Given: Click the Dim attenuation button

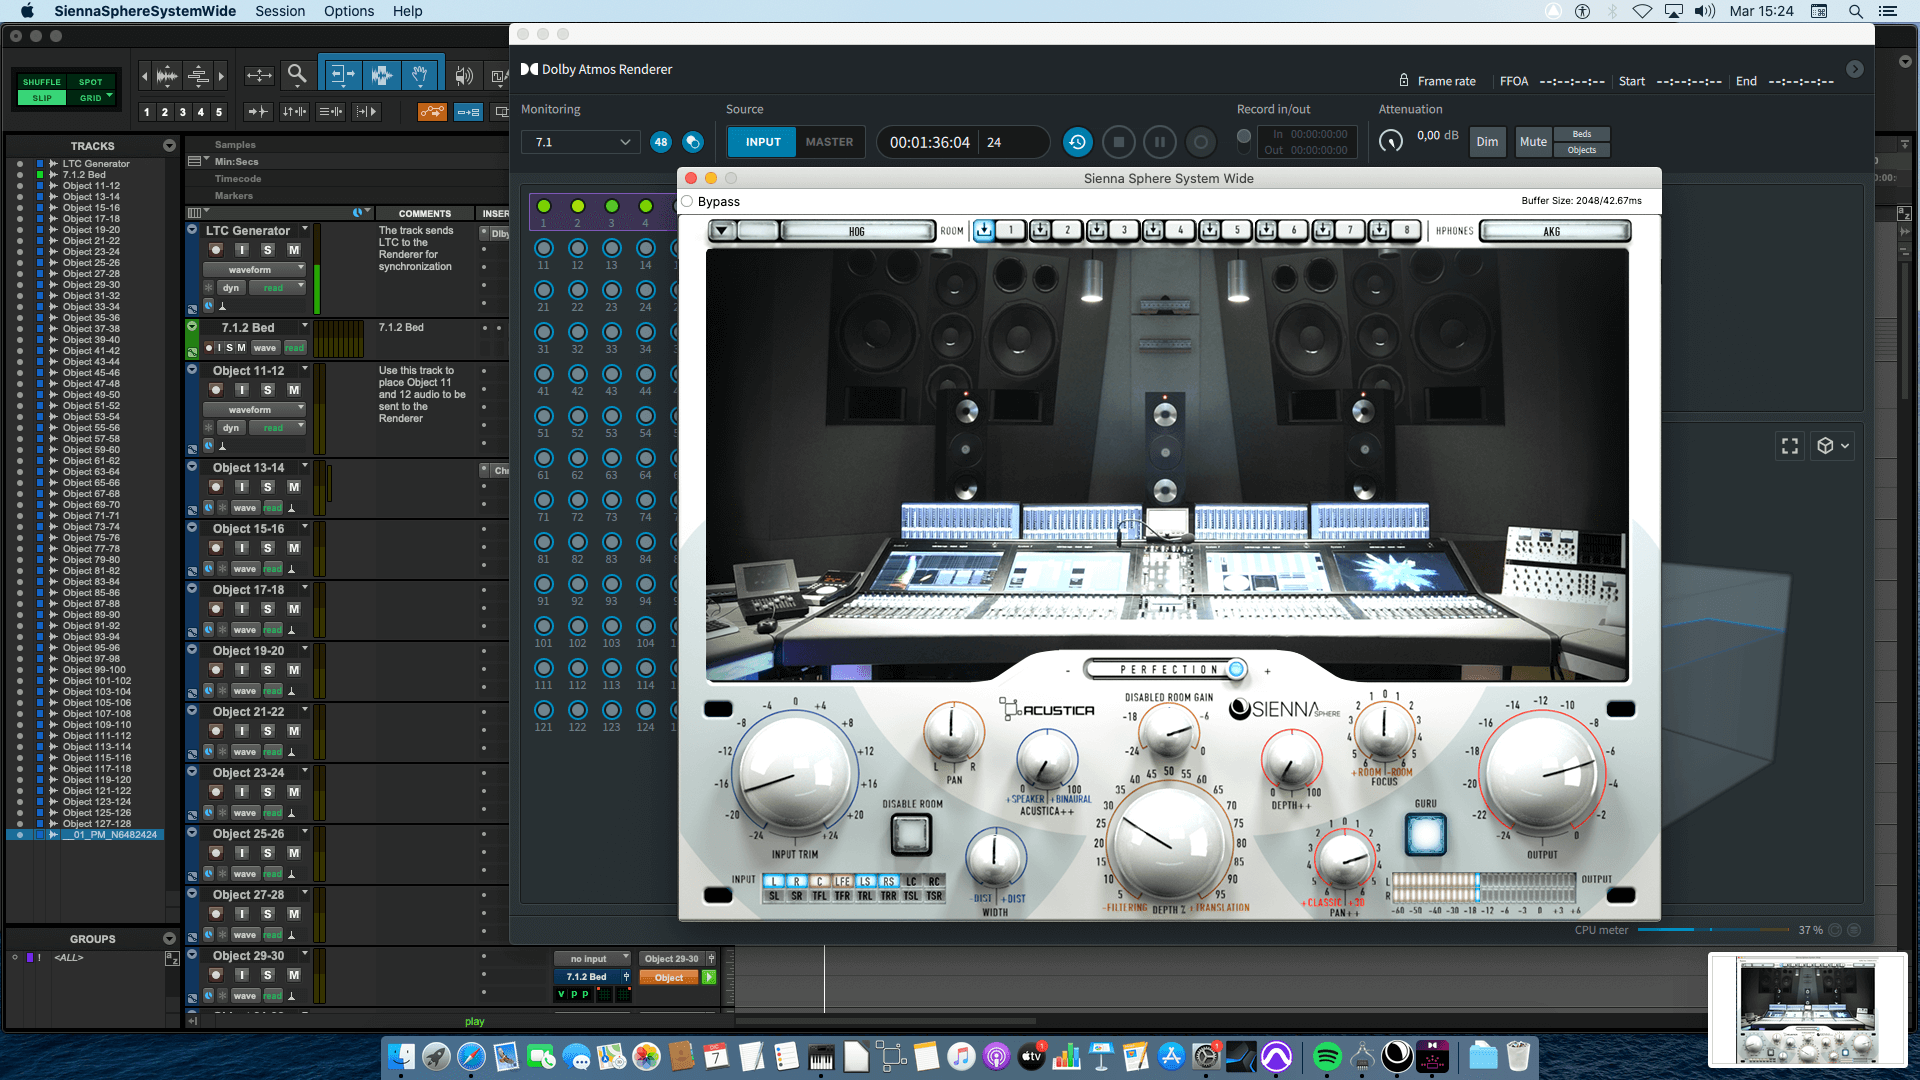Looking at the screenshot, I should point(1487,142).
